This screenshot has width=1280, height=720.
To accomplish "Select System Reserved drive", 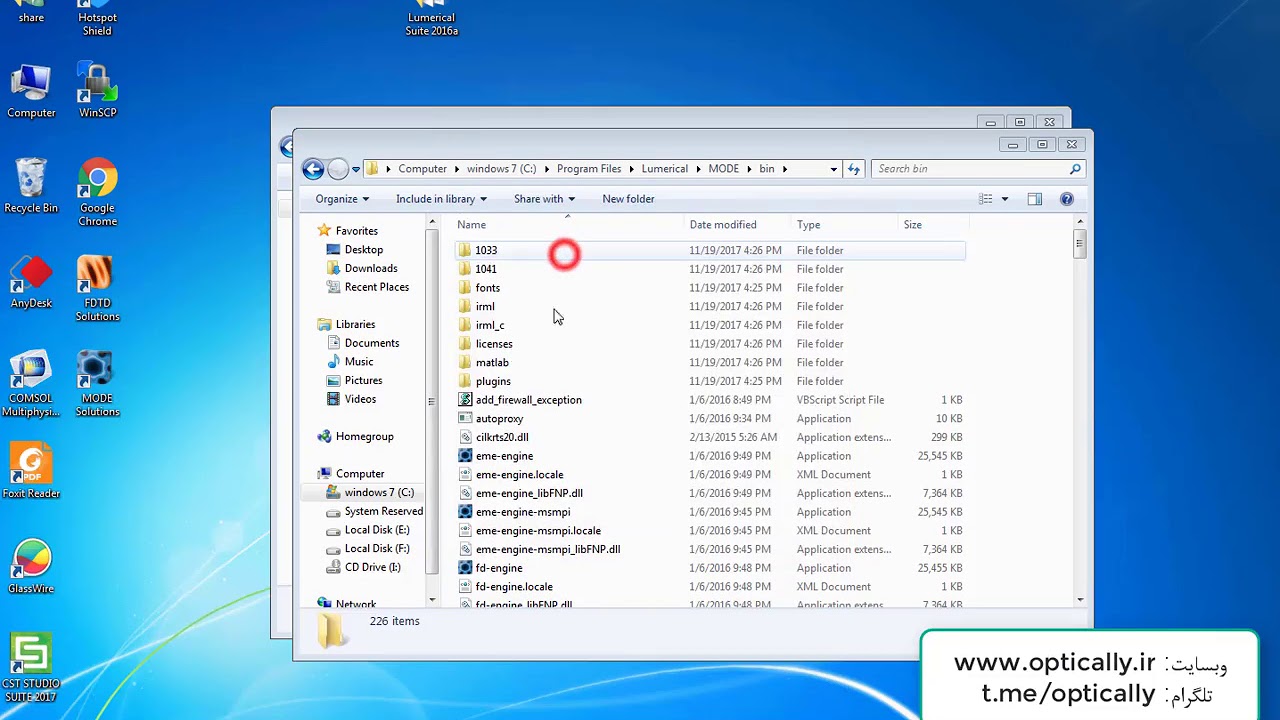I will (383, 511).
